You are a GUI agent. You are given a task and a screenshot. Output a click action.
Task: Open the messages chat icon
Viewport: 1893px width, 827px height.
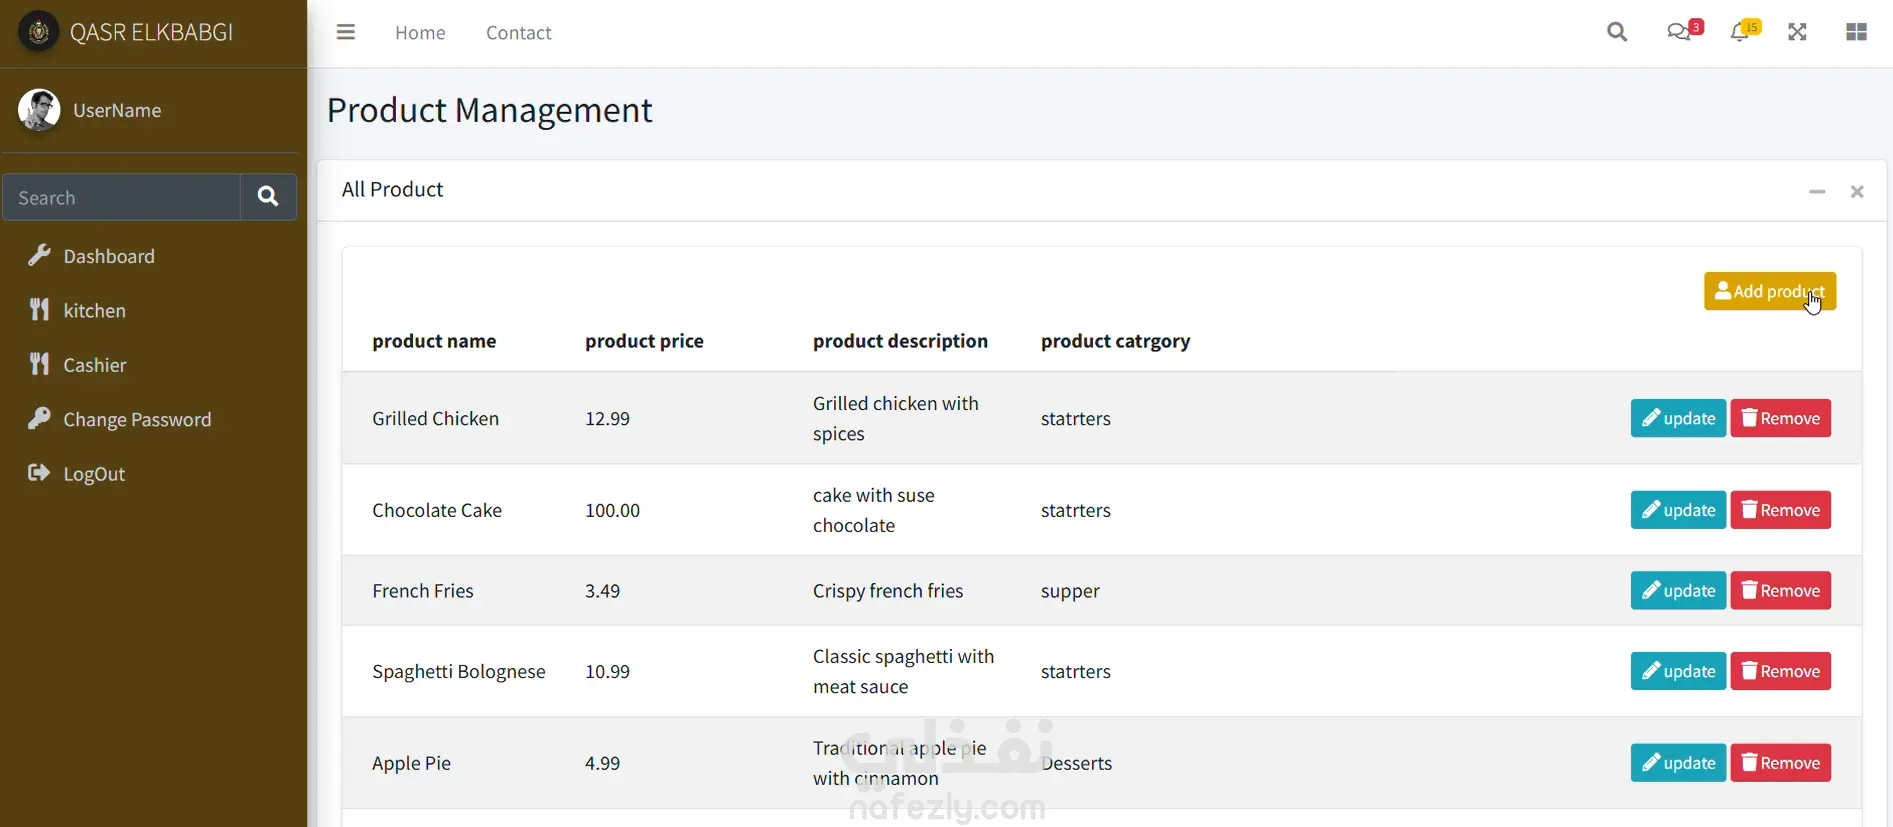[1679, 32]
